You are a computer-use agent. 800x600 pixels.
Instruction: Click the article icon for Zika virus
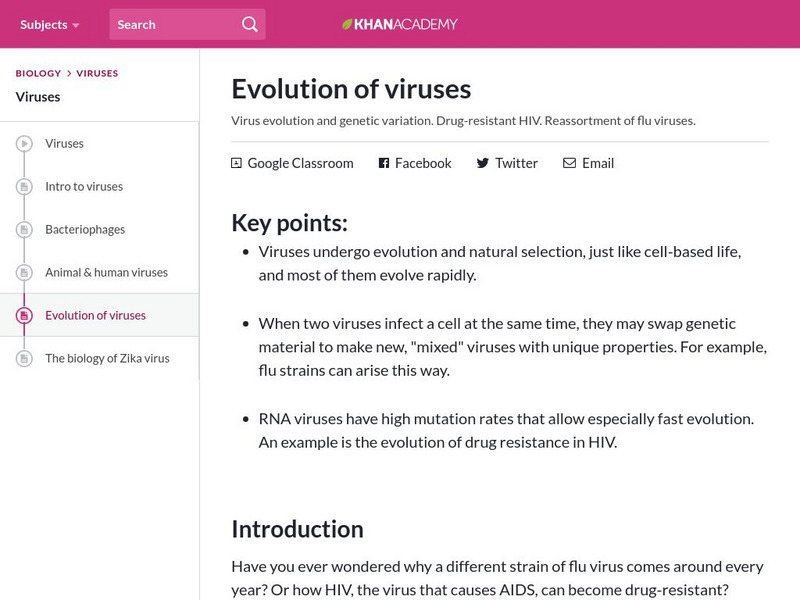[24, 359]
